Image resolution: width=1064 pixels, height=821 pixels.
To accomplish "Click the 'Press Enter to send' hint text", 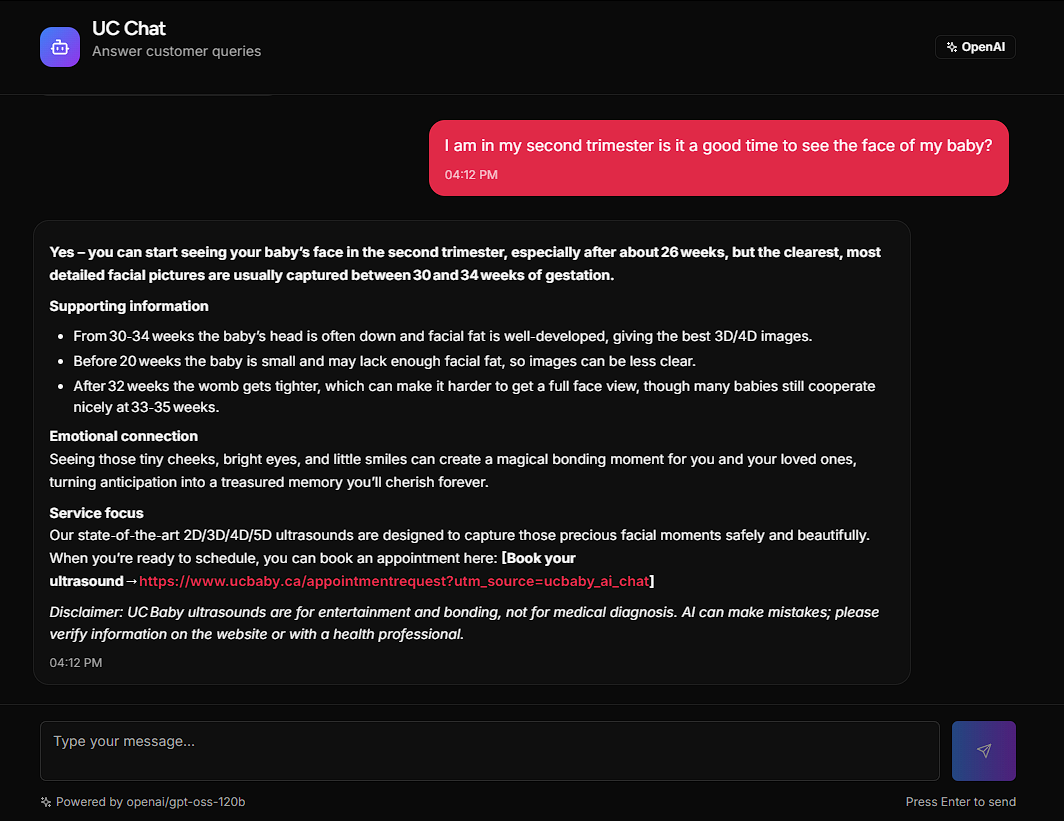I will click(960, 801).
